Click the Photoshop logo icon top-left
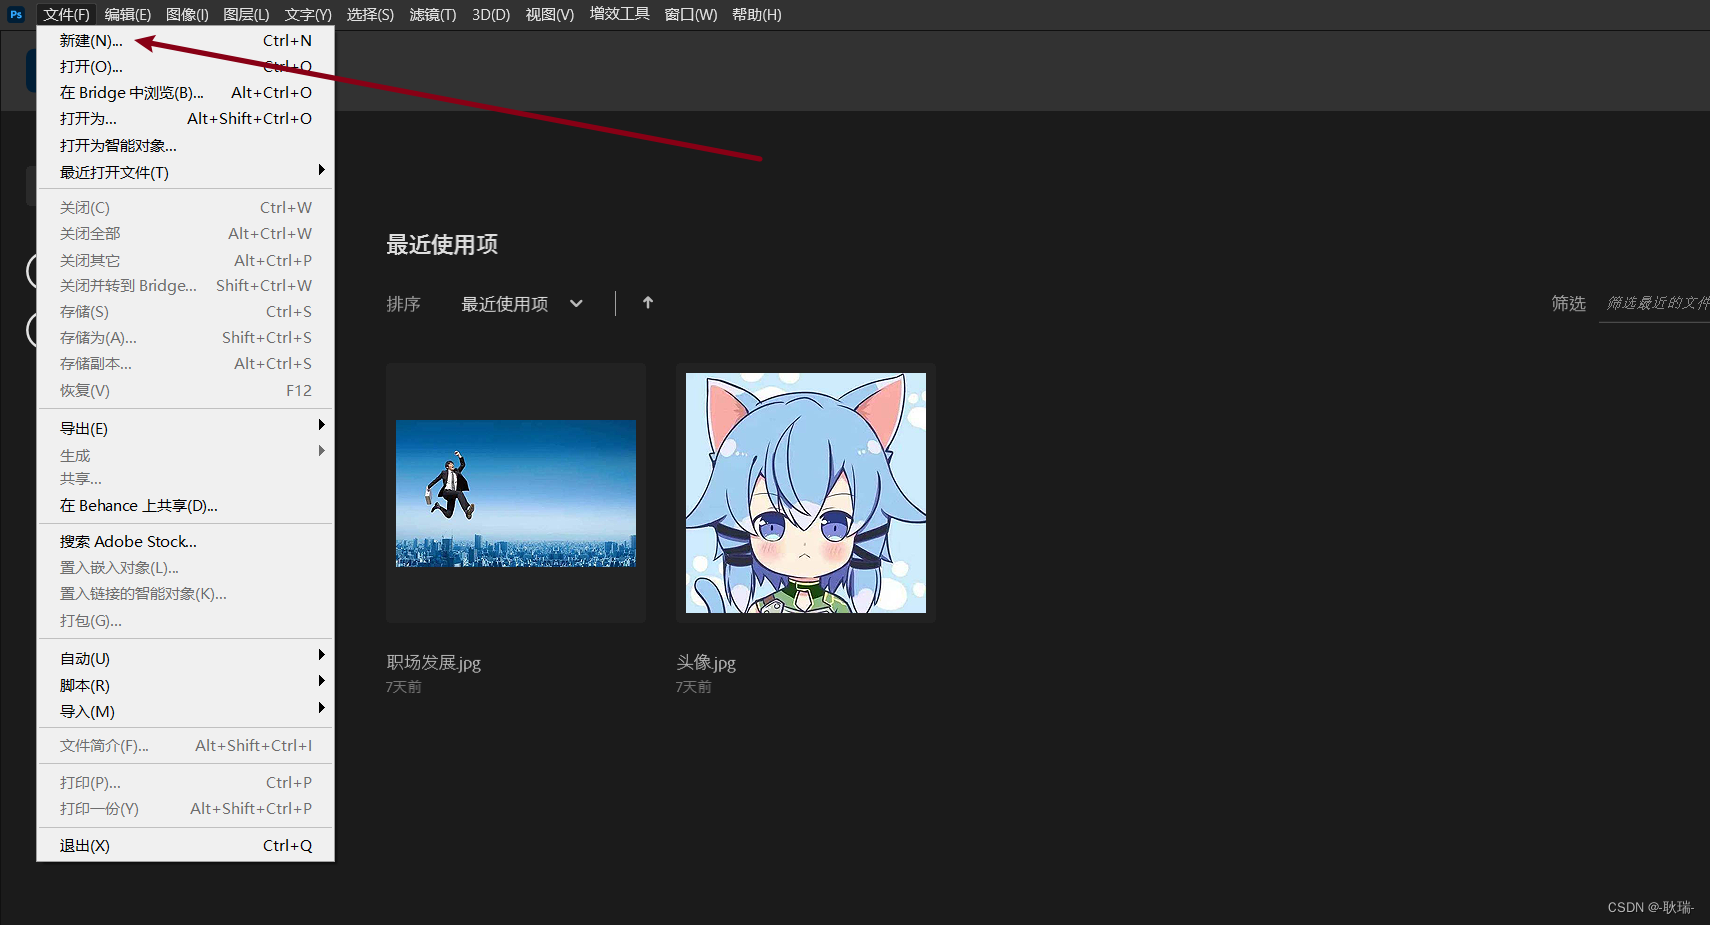The height and width of the screenshot is (925, 1710). [x=15, y=14]
